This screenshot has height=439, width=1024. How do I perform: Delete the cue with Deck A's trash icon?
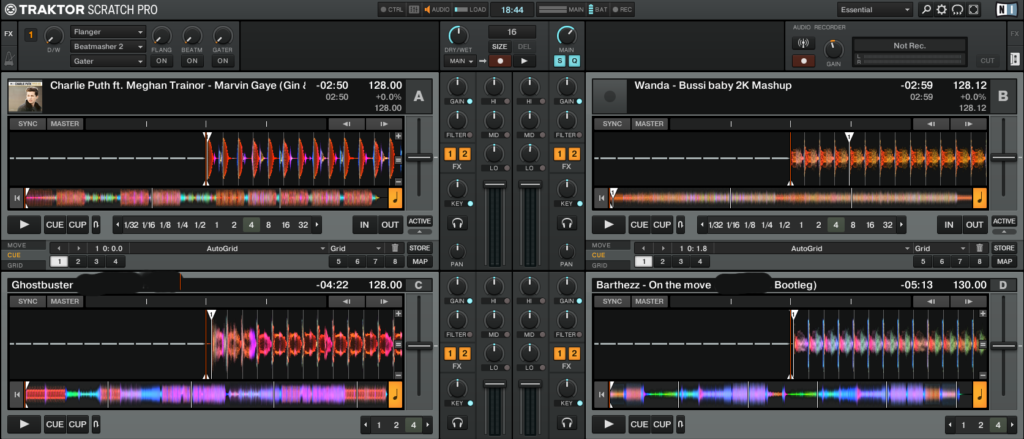point(394,248)
